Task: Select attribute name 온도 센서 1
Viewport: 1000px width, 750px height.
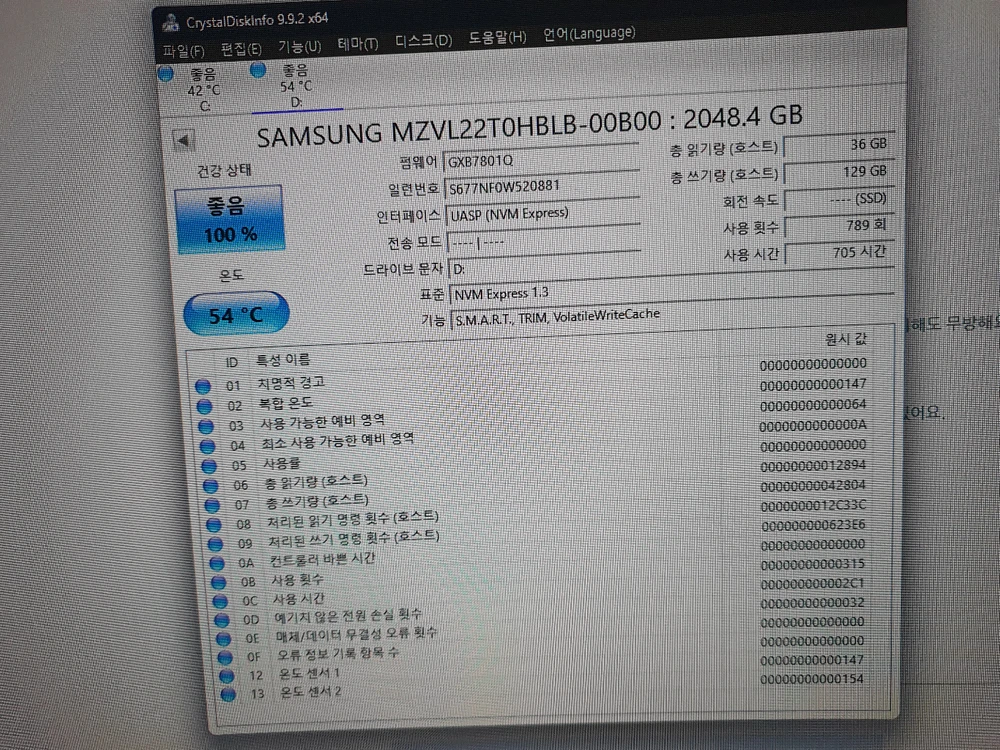Action: pyautogui.click(x=309, y=673)
